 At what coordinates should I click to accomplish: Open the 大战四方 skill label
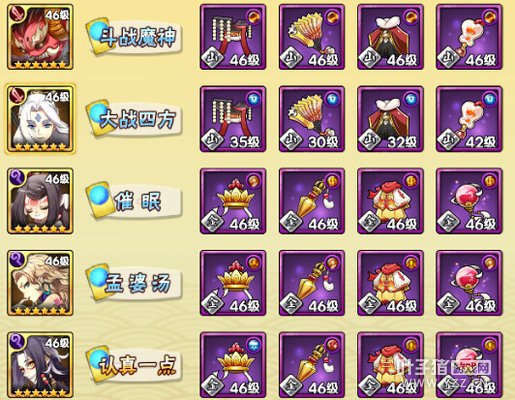(134, 119)
